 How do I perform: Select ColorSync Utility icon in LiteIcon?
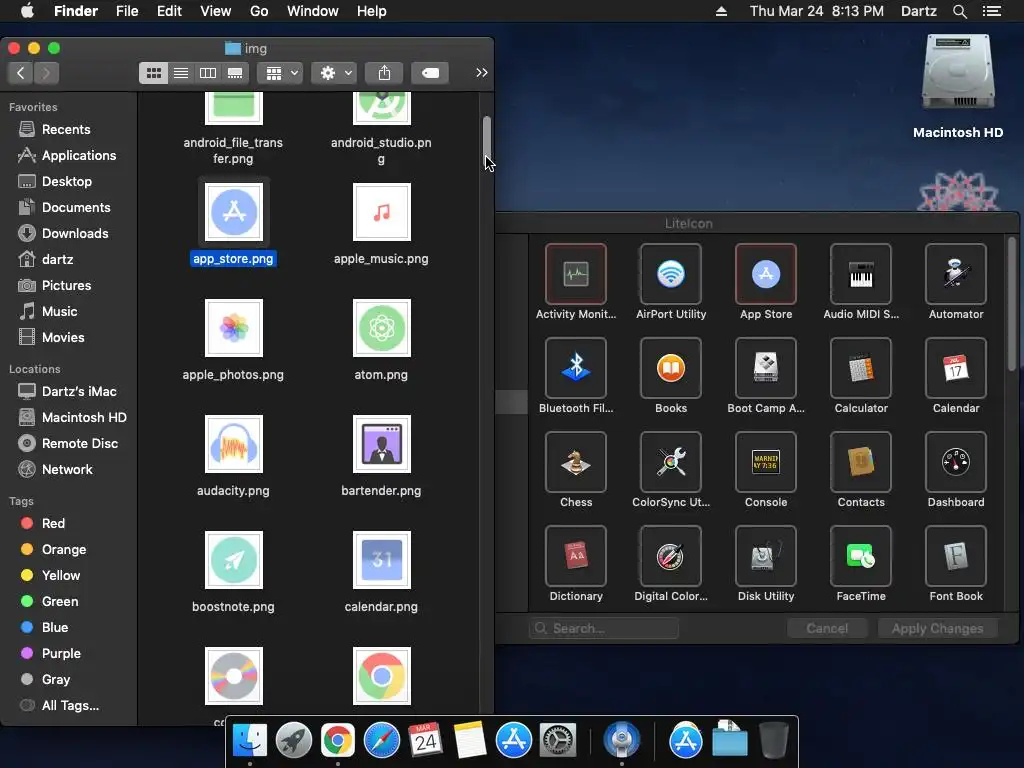(671, 462)
